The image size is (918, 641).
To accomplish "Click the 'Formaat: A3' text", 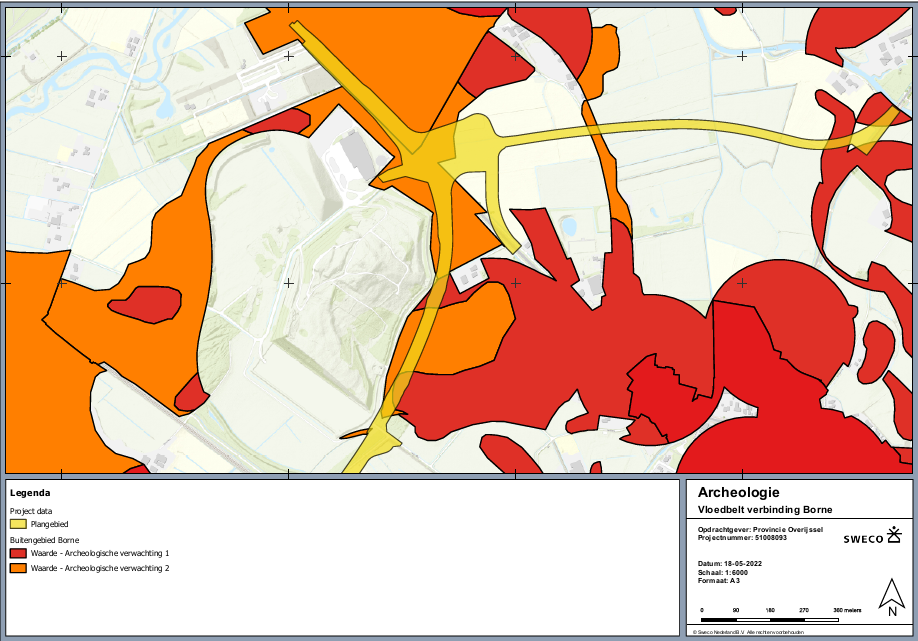I will [718, 581].
